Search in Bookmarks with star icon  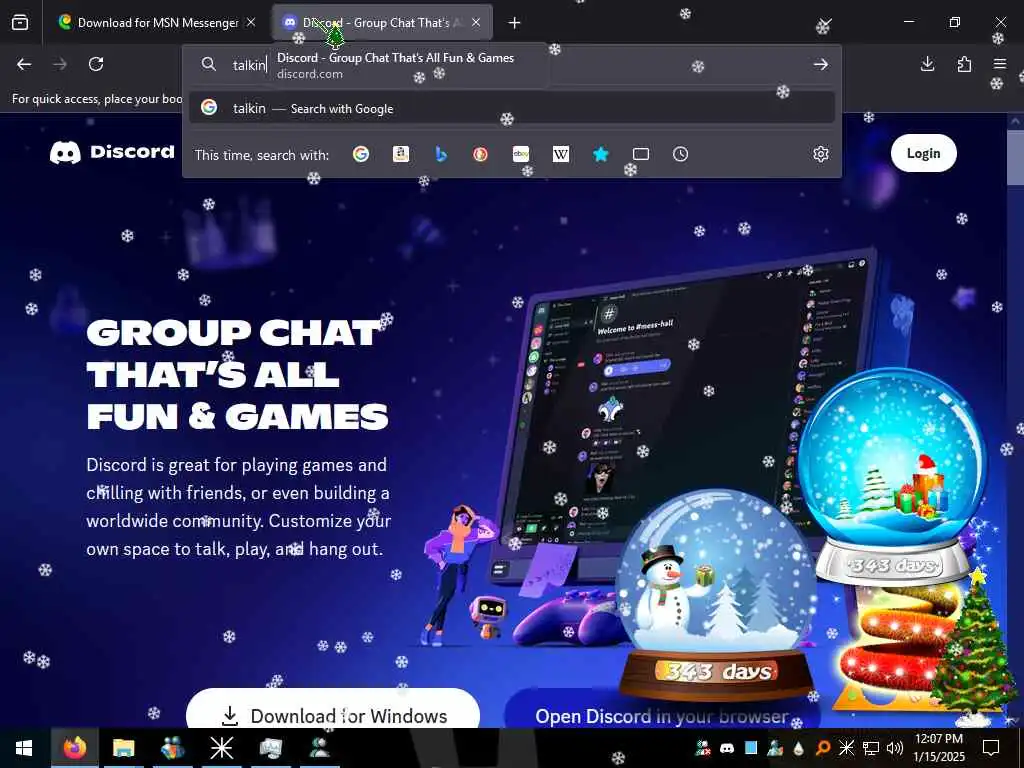pos(601,154)
